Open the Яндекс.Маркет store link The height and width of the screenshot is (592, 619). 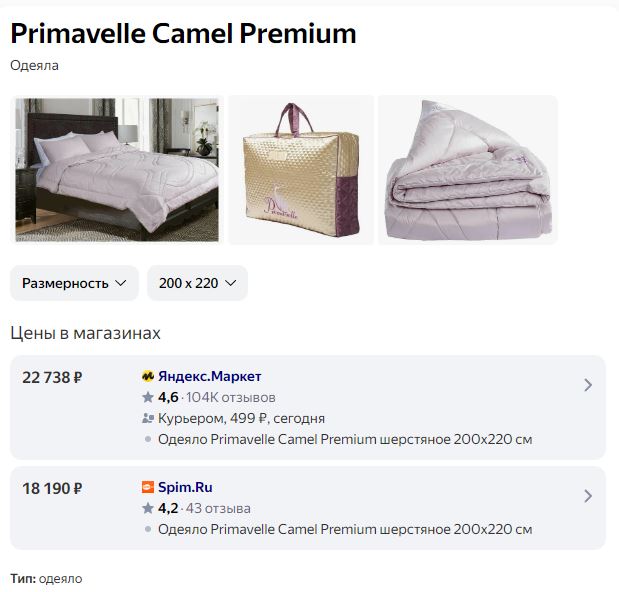(x=209, y=377)
